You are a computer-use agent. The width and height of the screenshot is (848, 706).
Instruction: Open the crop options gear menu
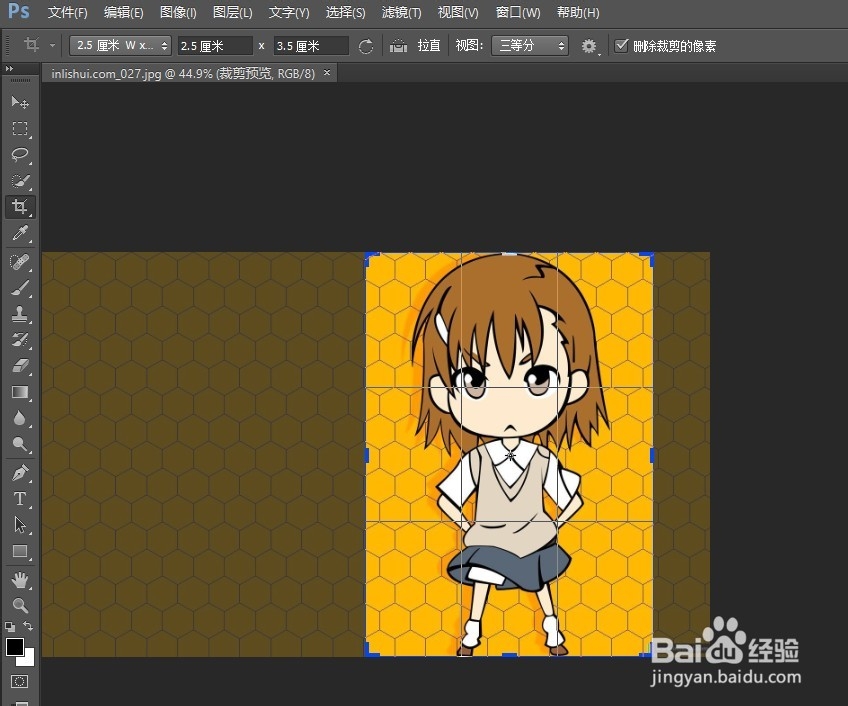[588, 45]
